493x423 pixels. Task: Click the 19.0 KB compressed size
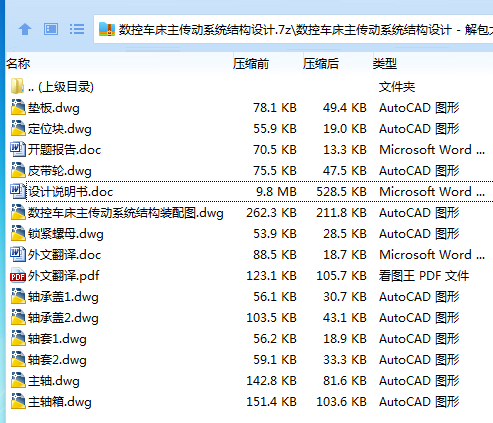(x=345, y=129)
